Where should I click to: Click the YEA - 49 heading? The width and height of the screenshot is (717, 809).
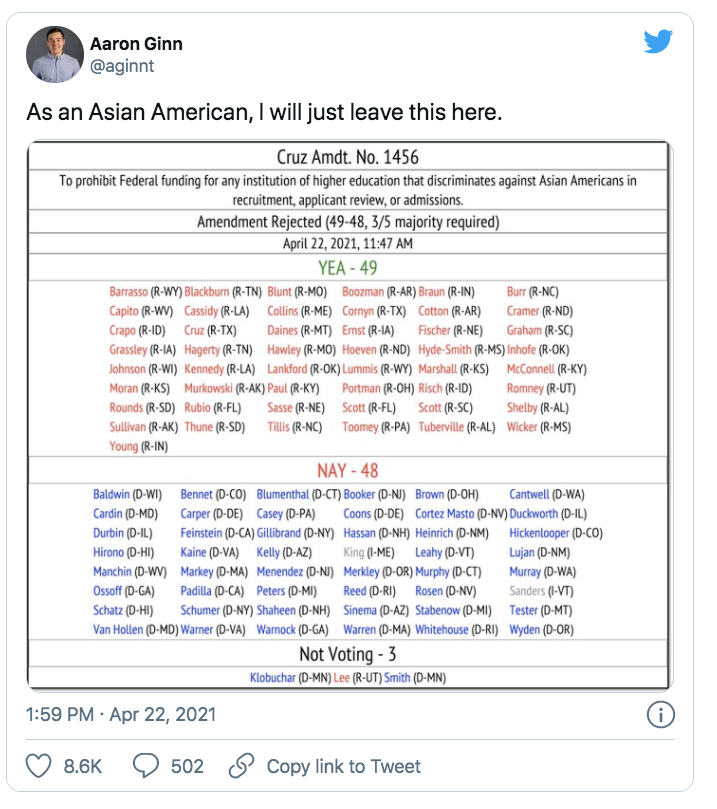coord(347,267)
